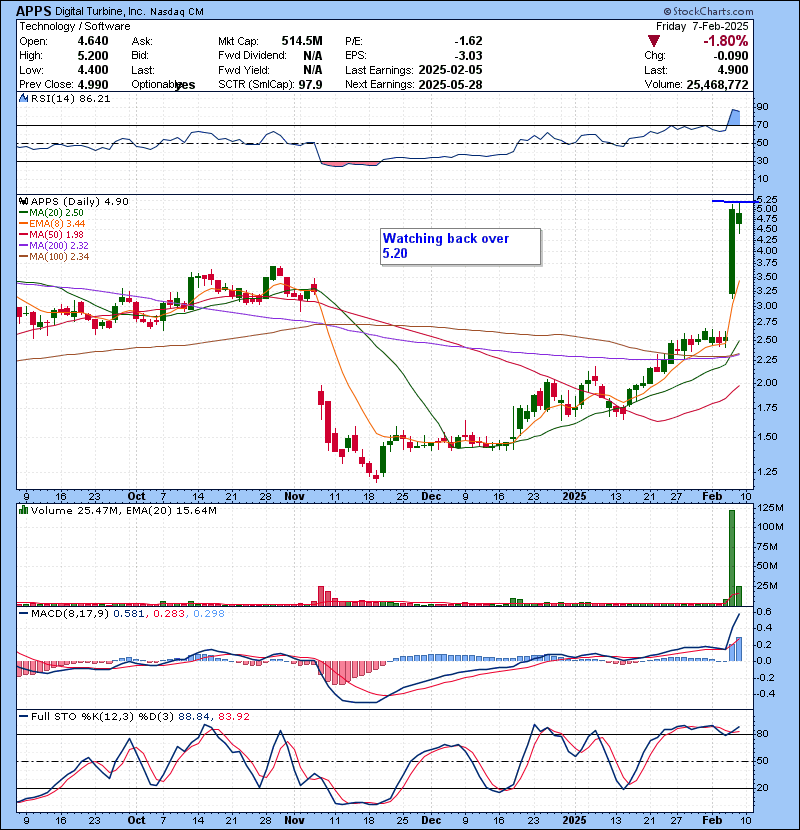Click the MACD signal value 0.283
The image size is (800, 830).
point(169,613)
